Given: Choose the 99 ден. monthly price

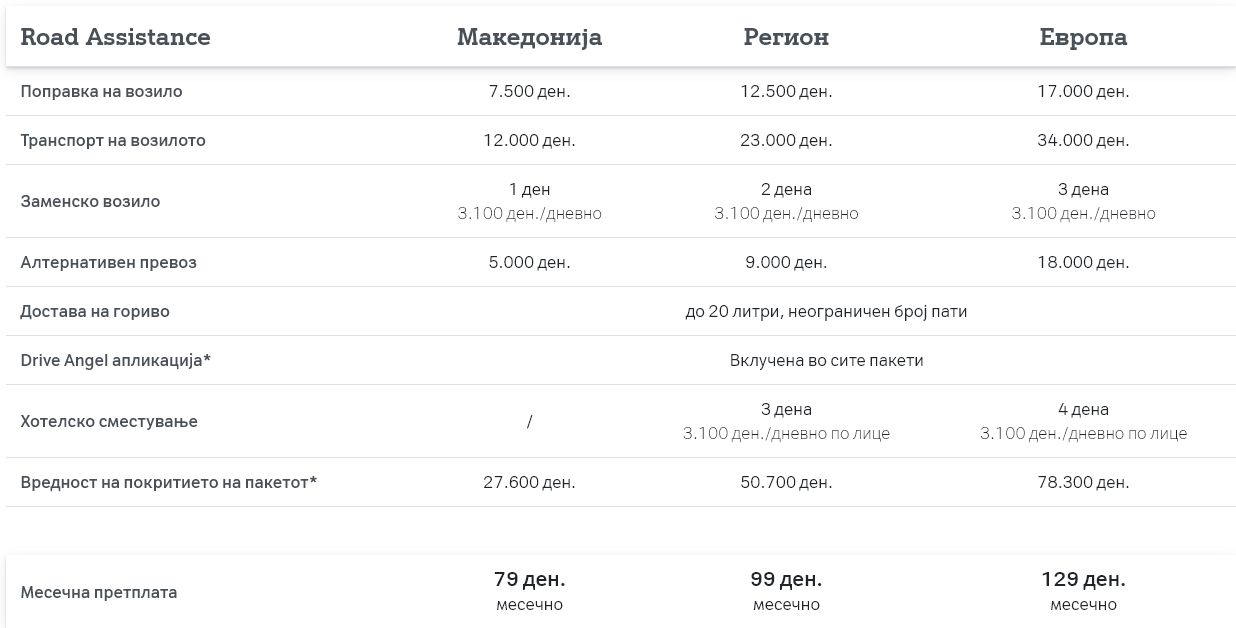Looking at the screenshot, I should point(786,579).
